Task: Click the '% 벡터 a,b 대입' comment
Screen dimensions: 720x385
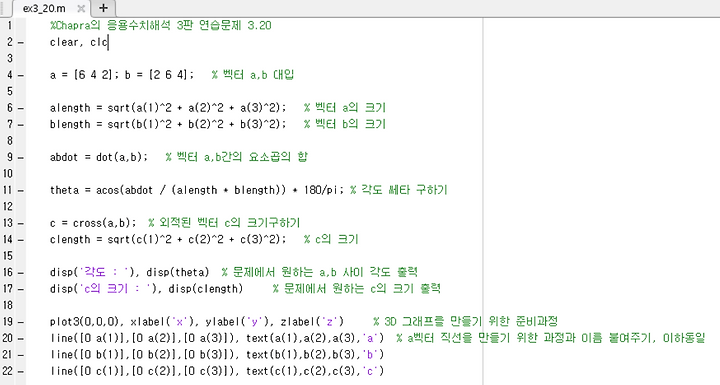Action: click(x=253, y=75)
